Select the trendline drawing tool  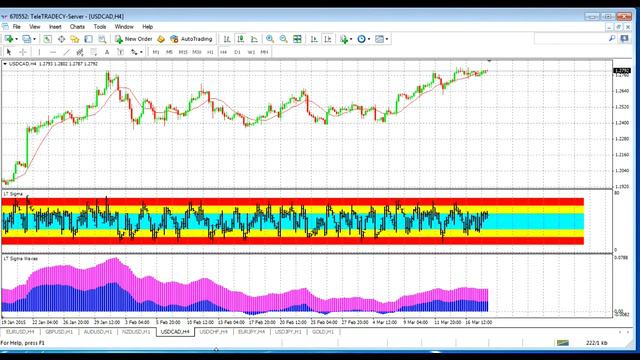(x=67, y=52)
